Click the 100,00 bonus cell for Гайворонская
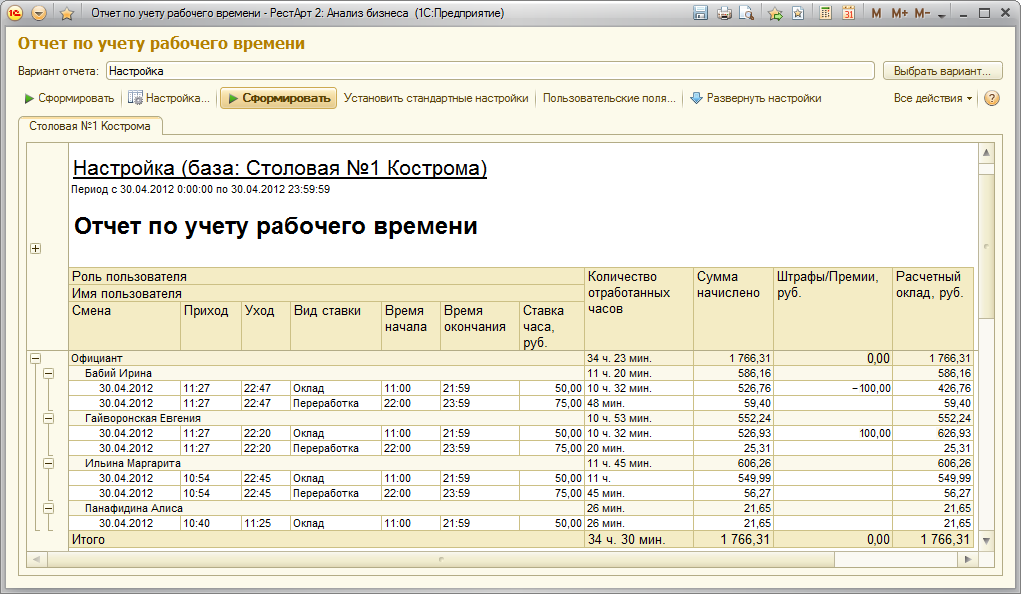Screen dimensions: 1021x594 [833, 433]
